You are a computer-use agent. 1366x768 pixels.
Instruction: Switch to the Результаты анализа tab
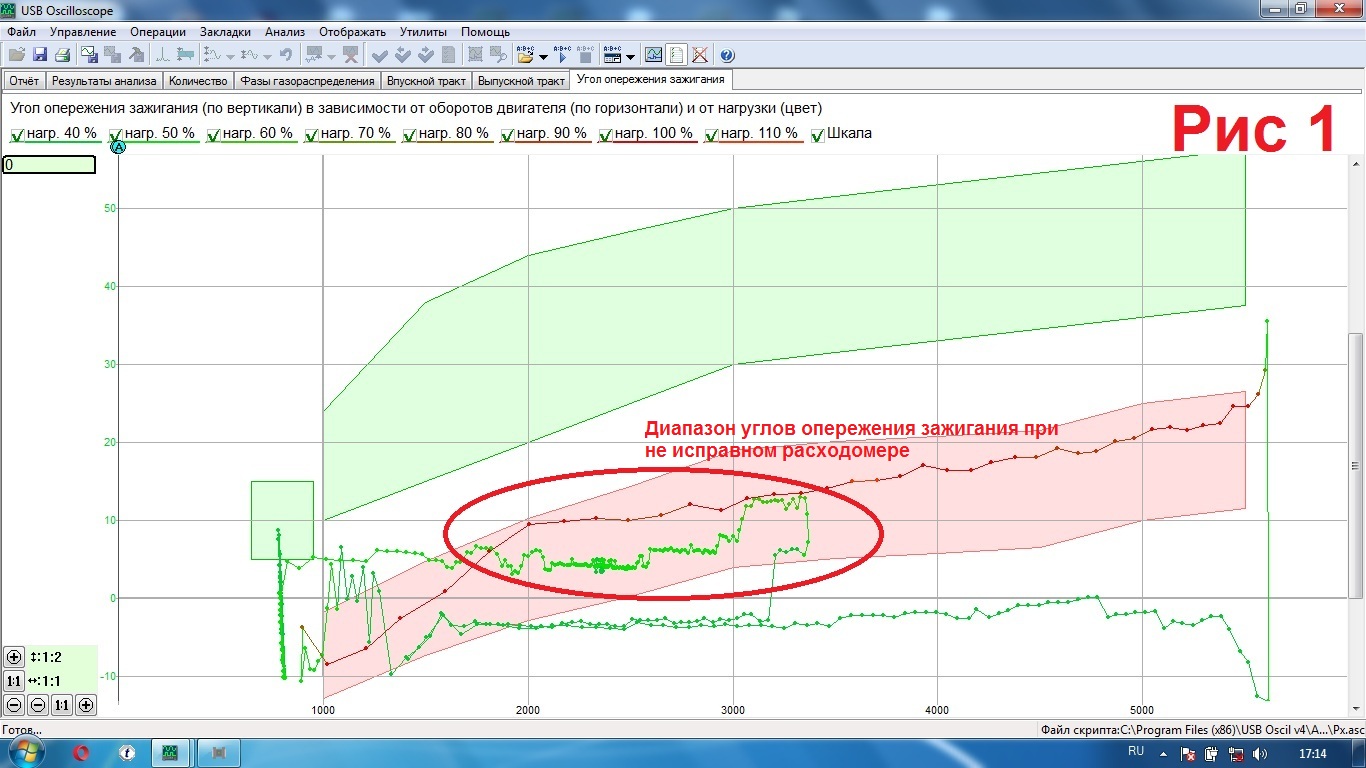104,81
